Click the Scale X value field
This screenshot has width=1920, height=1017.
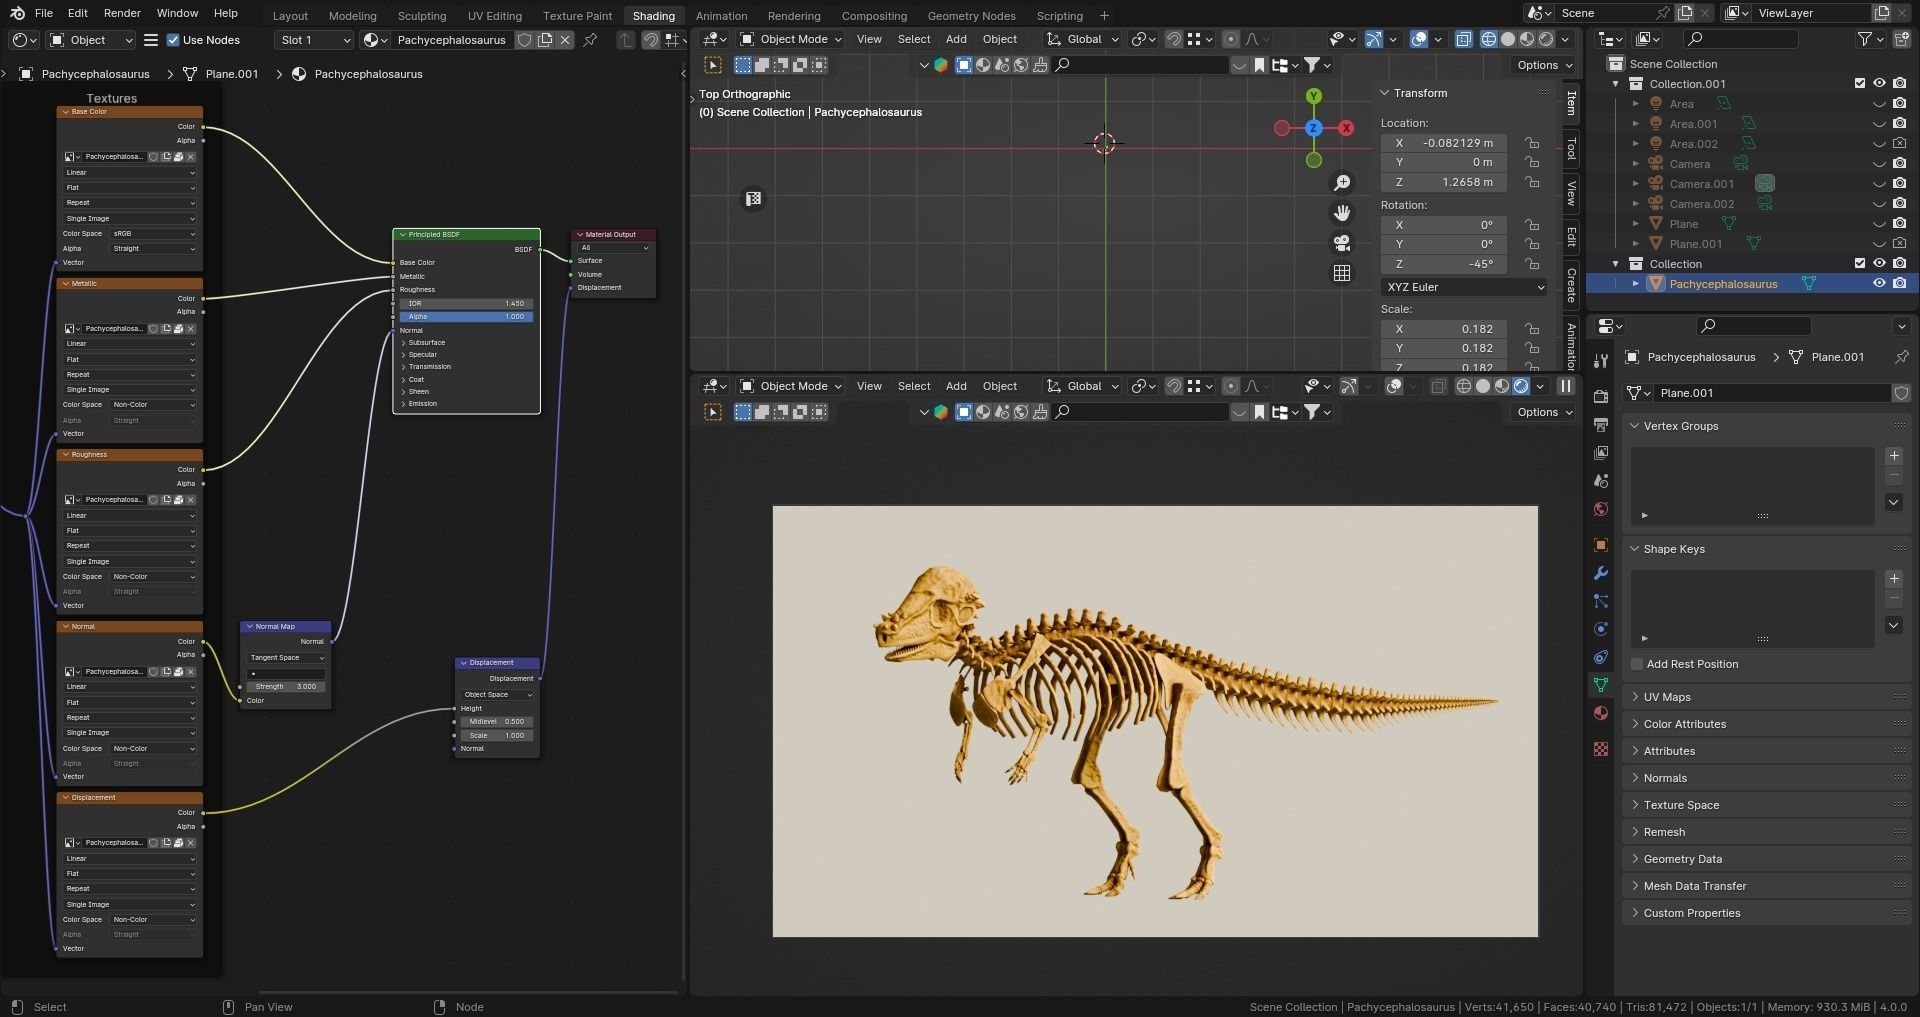1444,329
